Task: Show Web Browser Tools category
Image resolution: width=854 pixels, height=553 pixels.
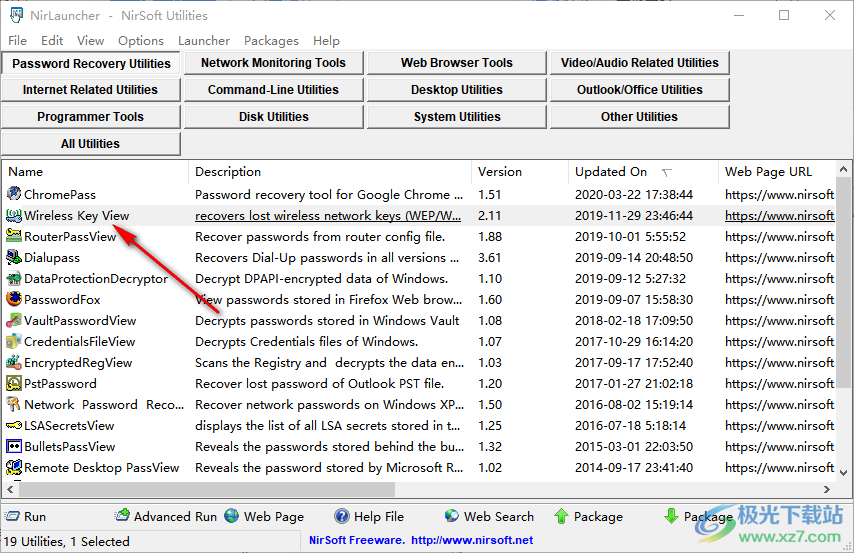Action: coord(456,63)
